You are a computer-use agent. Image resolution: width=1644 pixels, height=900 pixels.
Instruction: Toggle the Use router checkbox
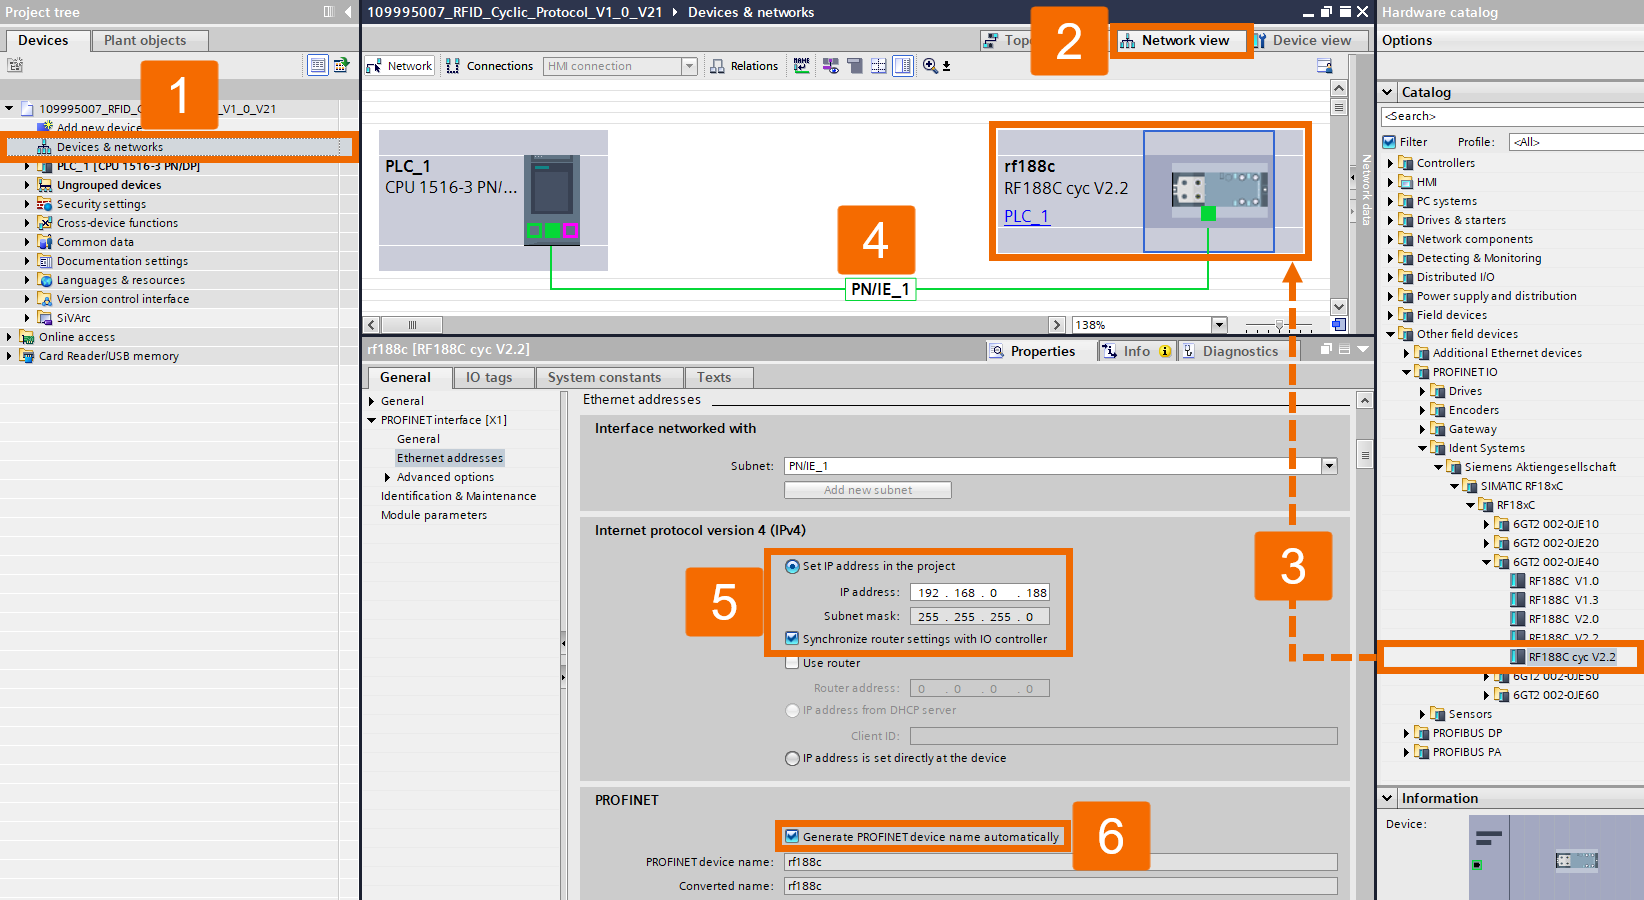pos(792,663)
